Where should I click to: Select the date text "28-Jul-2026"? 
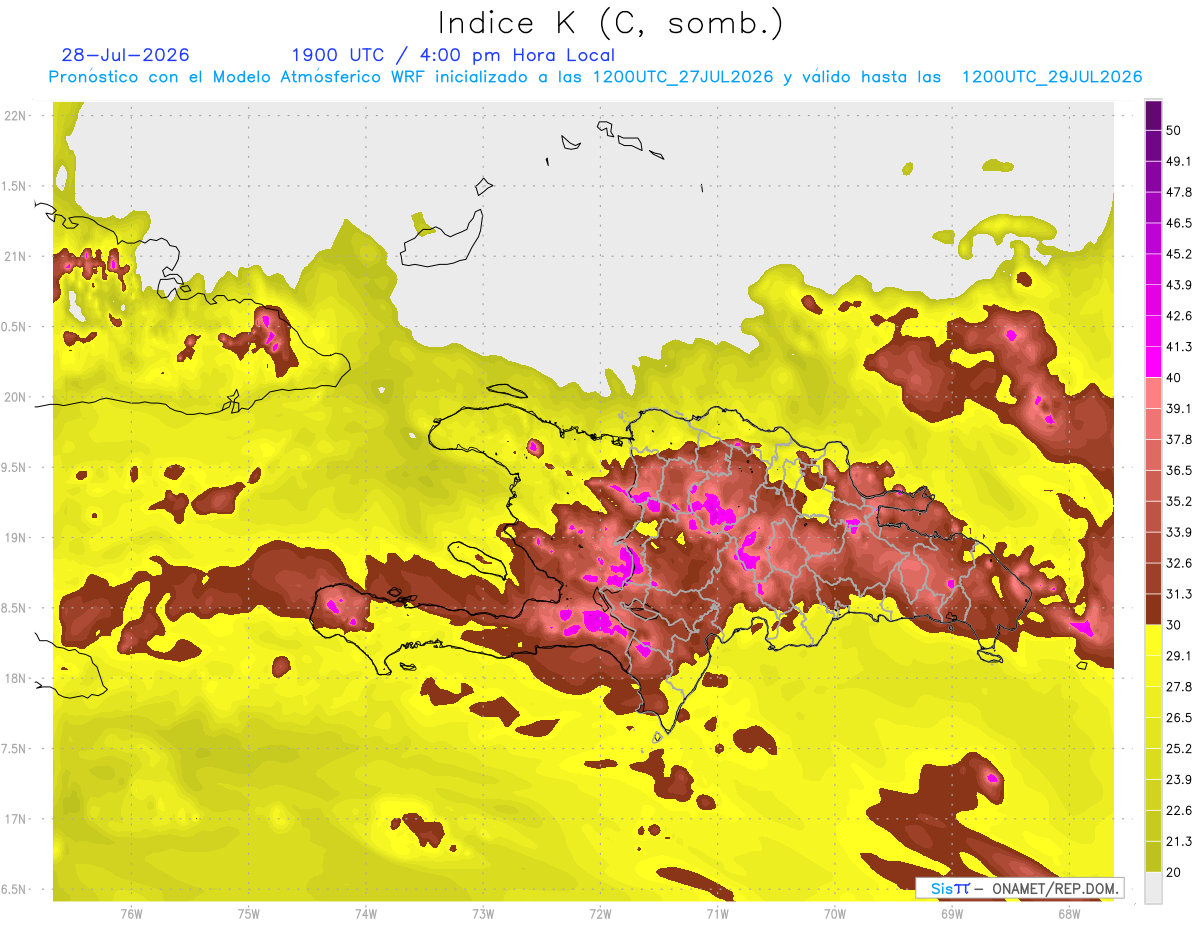pyautogui.click(x=125, y=55)
